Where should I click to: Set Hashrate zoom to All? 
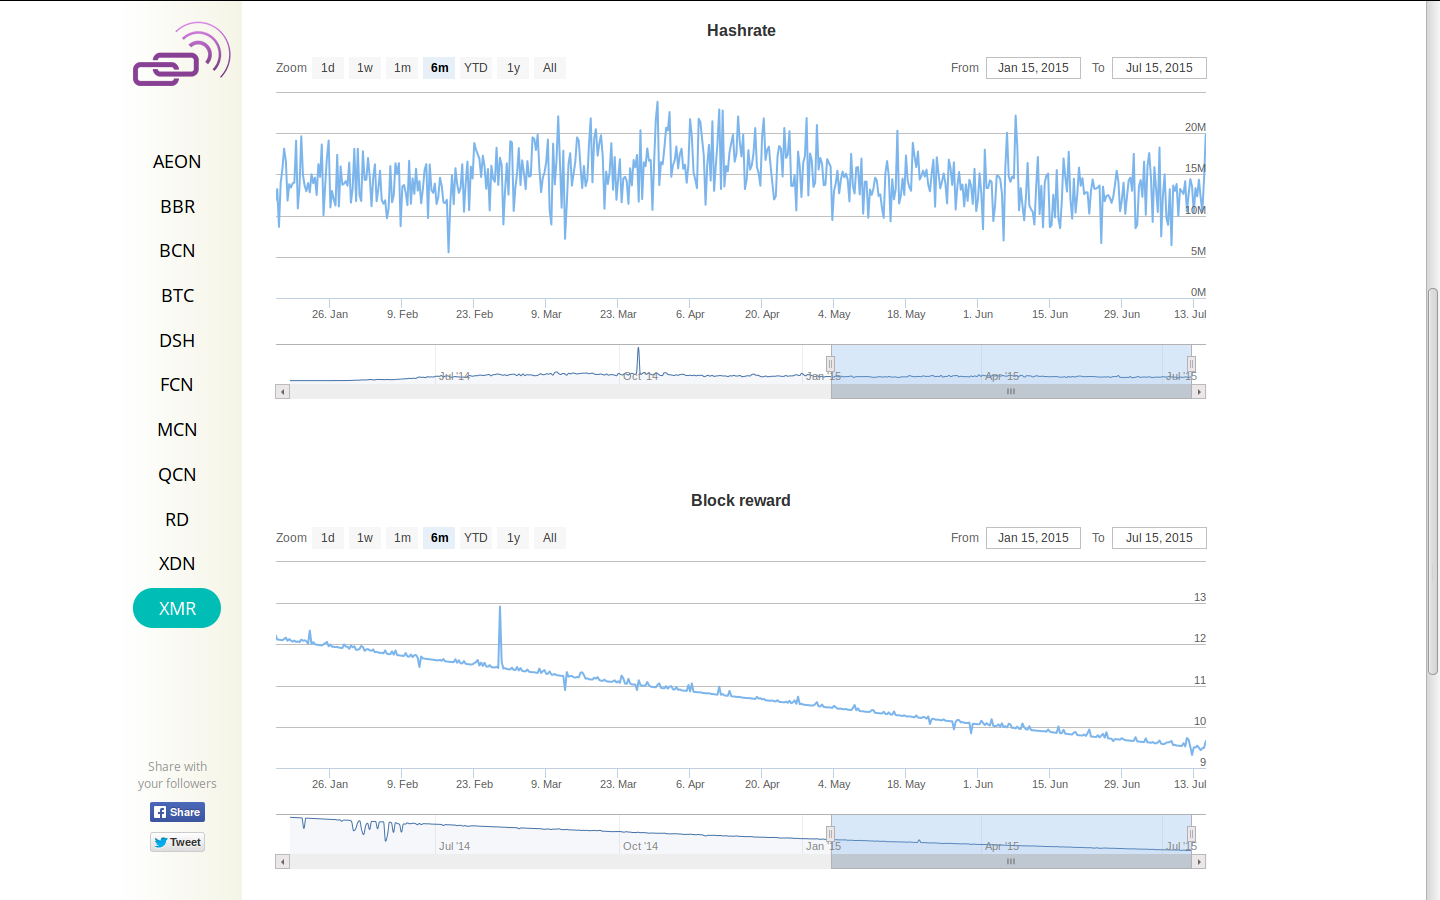(550, 68)
